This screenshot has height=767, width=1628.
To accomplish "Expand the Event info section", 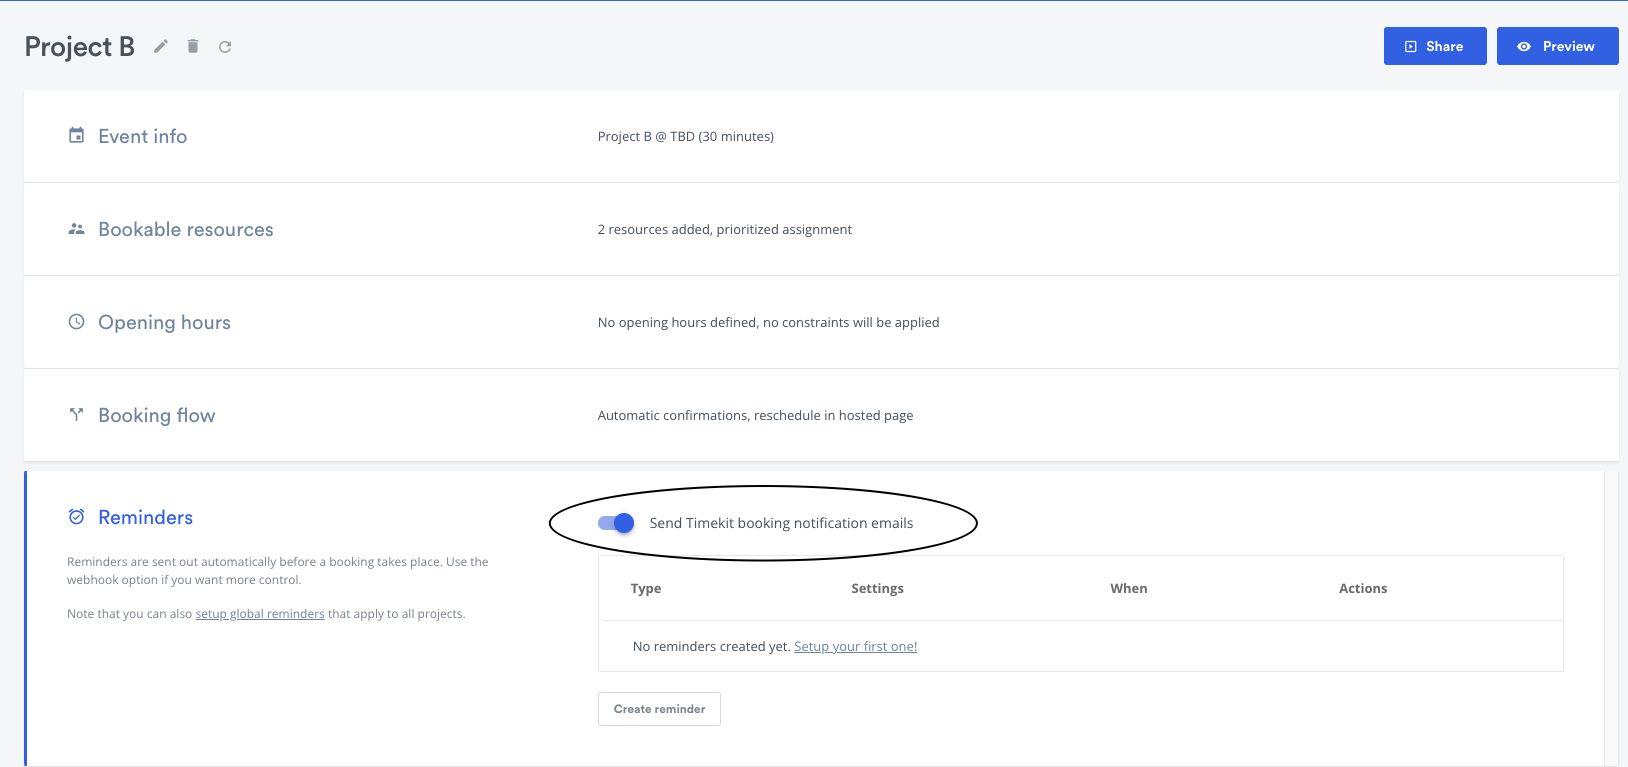I will tap(821, 136).
